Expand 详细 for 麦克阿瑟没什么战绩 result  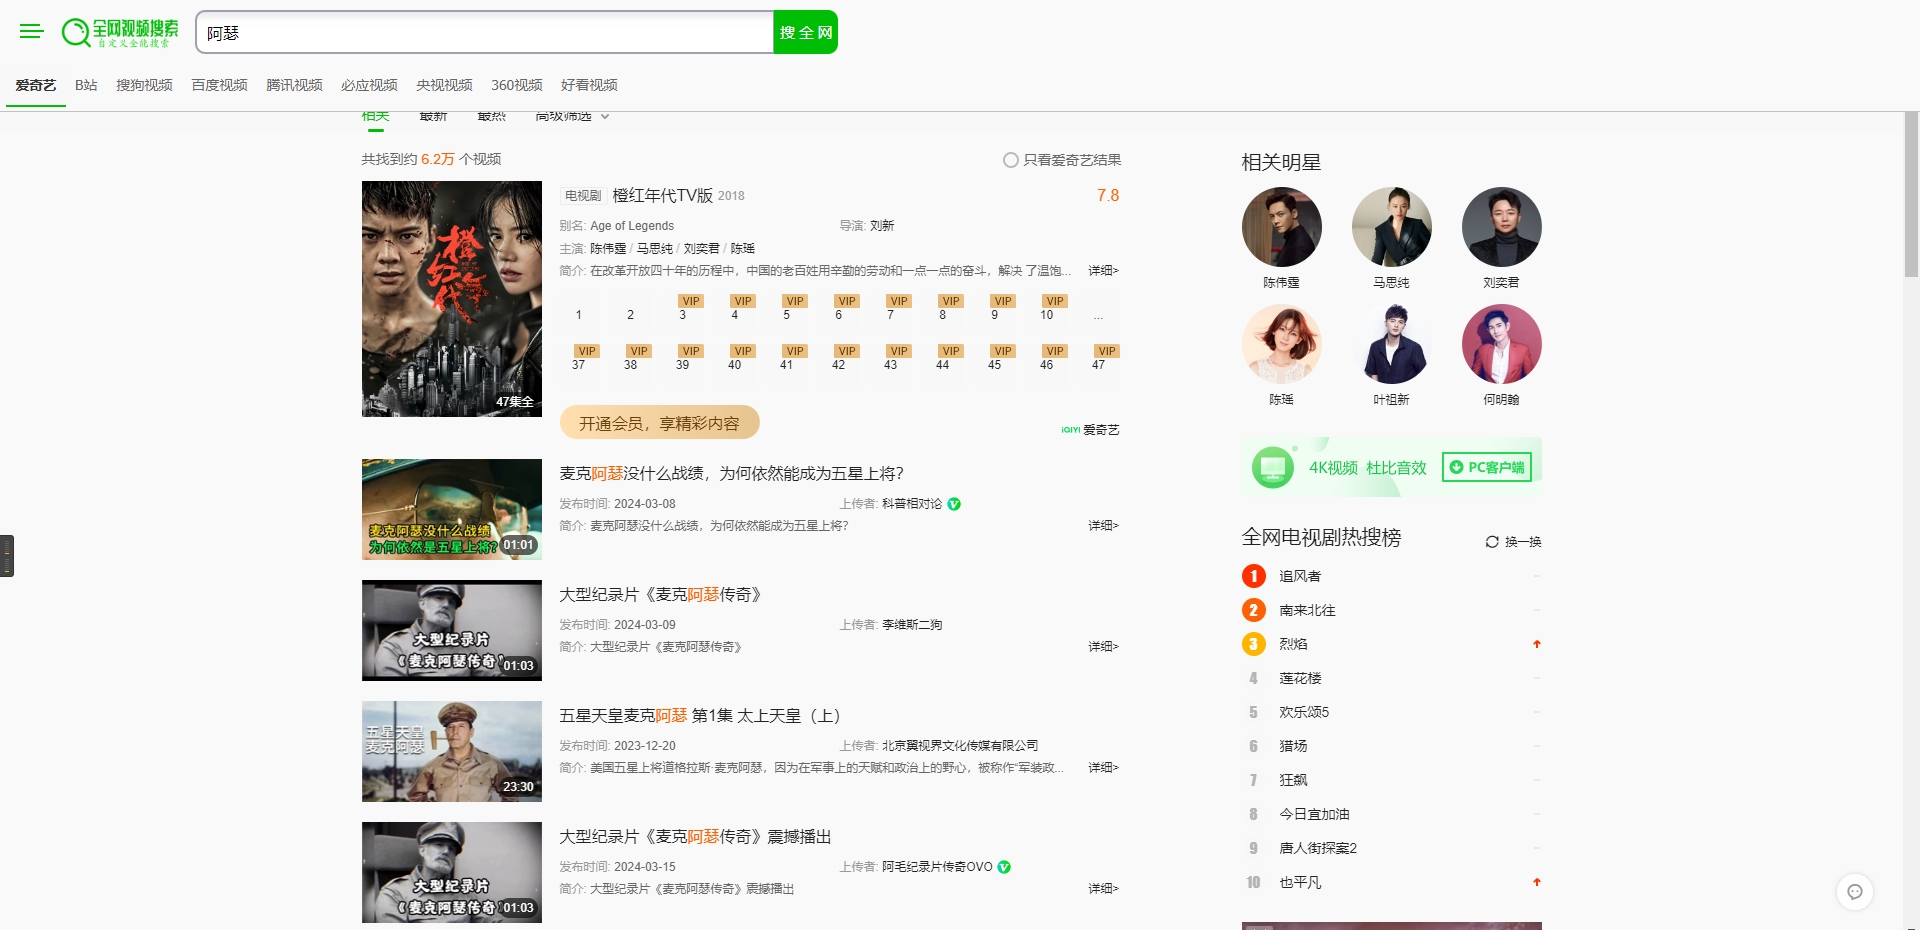point(1103,526)
